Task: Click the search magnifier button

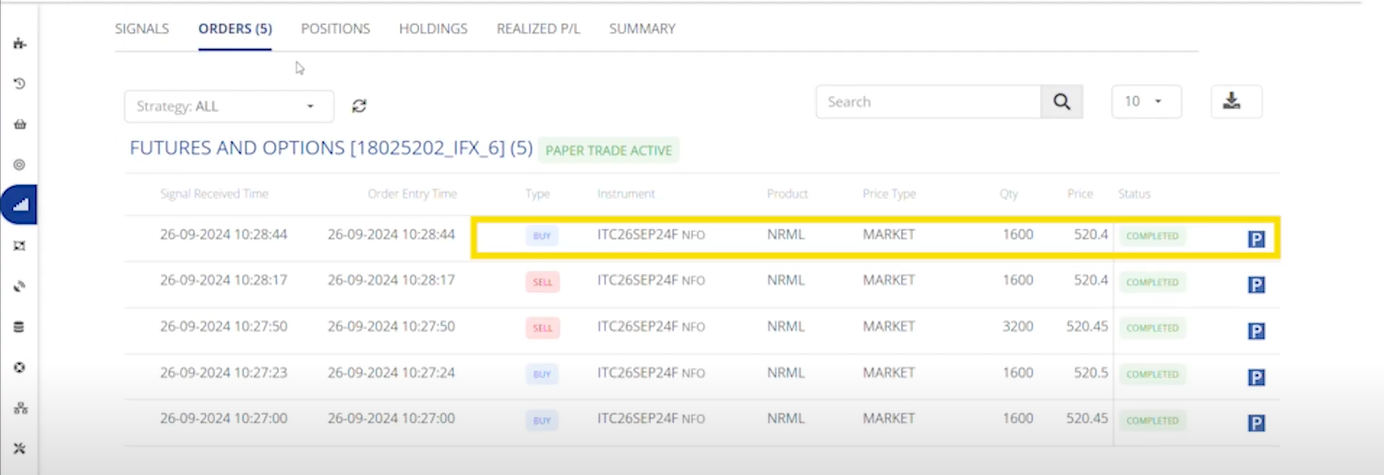Action: click(1061, 102)
